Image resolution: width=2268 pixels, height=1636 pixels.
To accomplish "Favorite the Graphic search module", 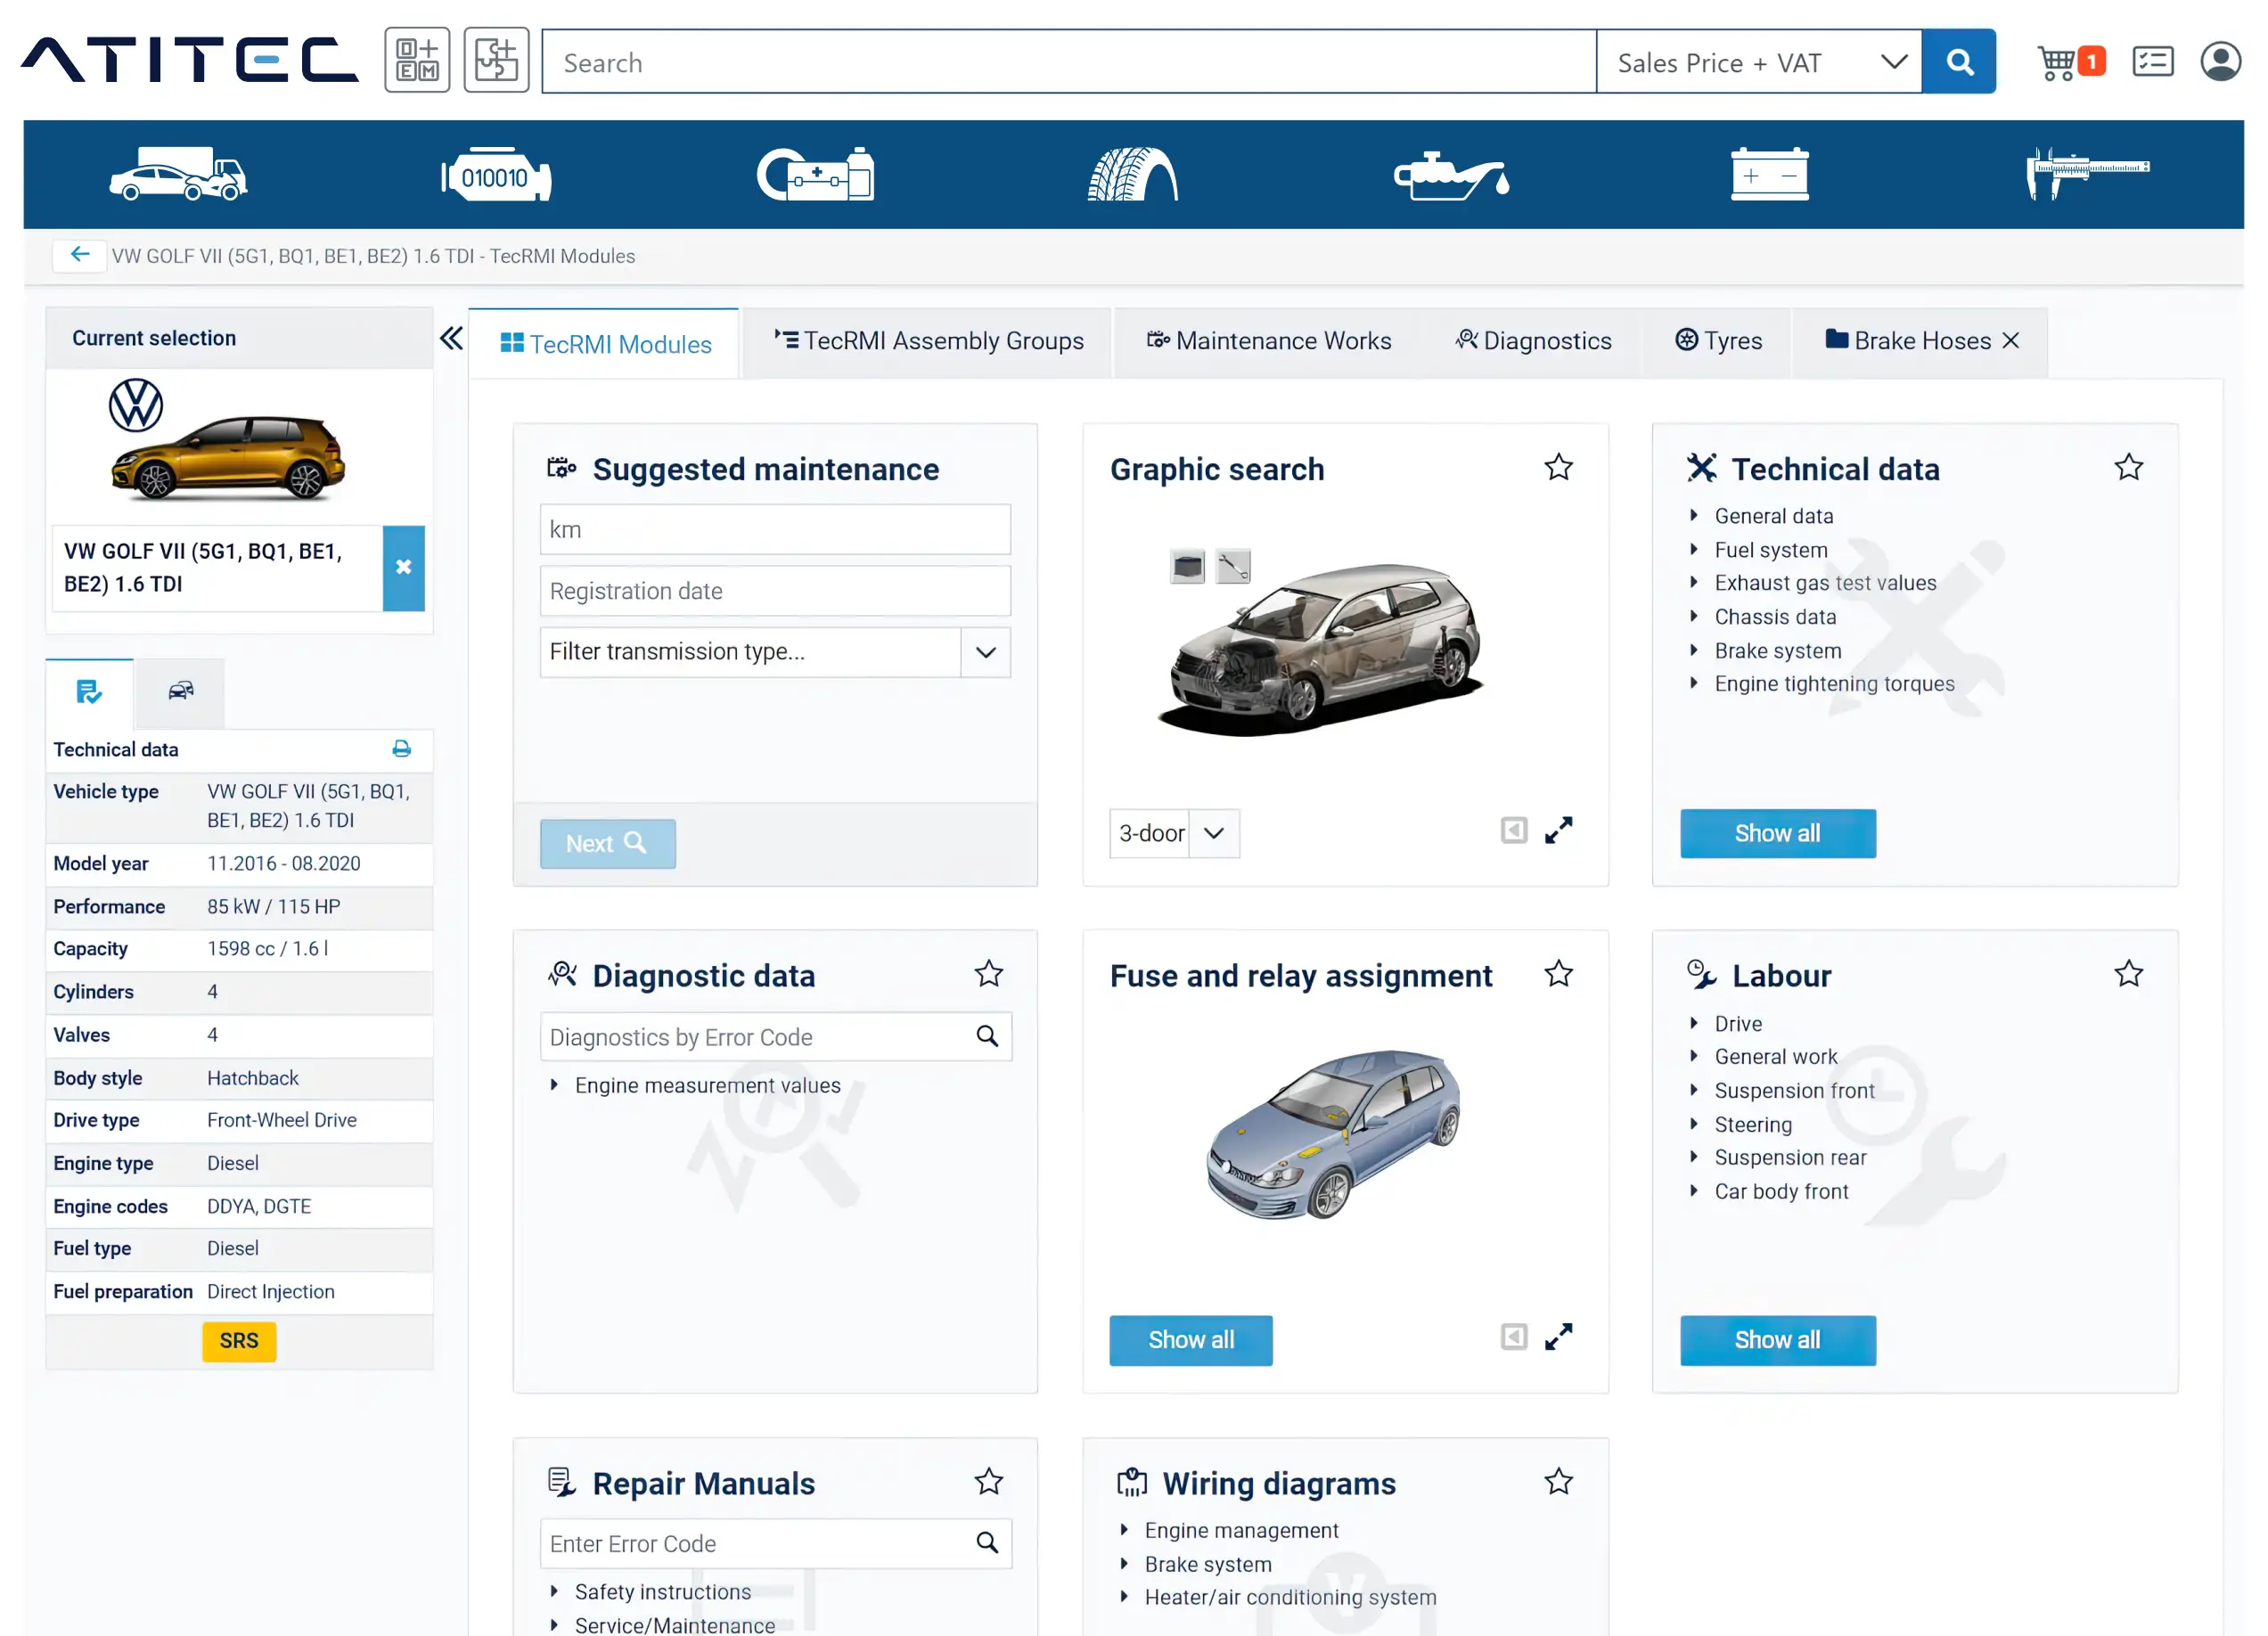I will point(1558,468).
